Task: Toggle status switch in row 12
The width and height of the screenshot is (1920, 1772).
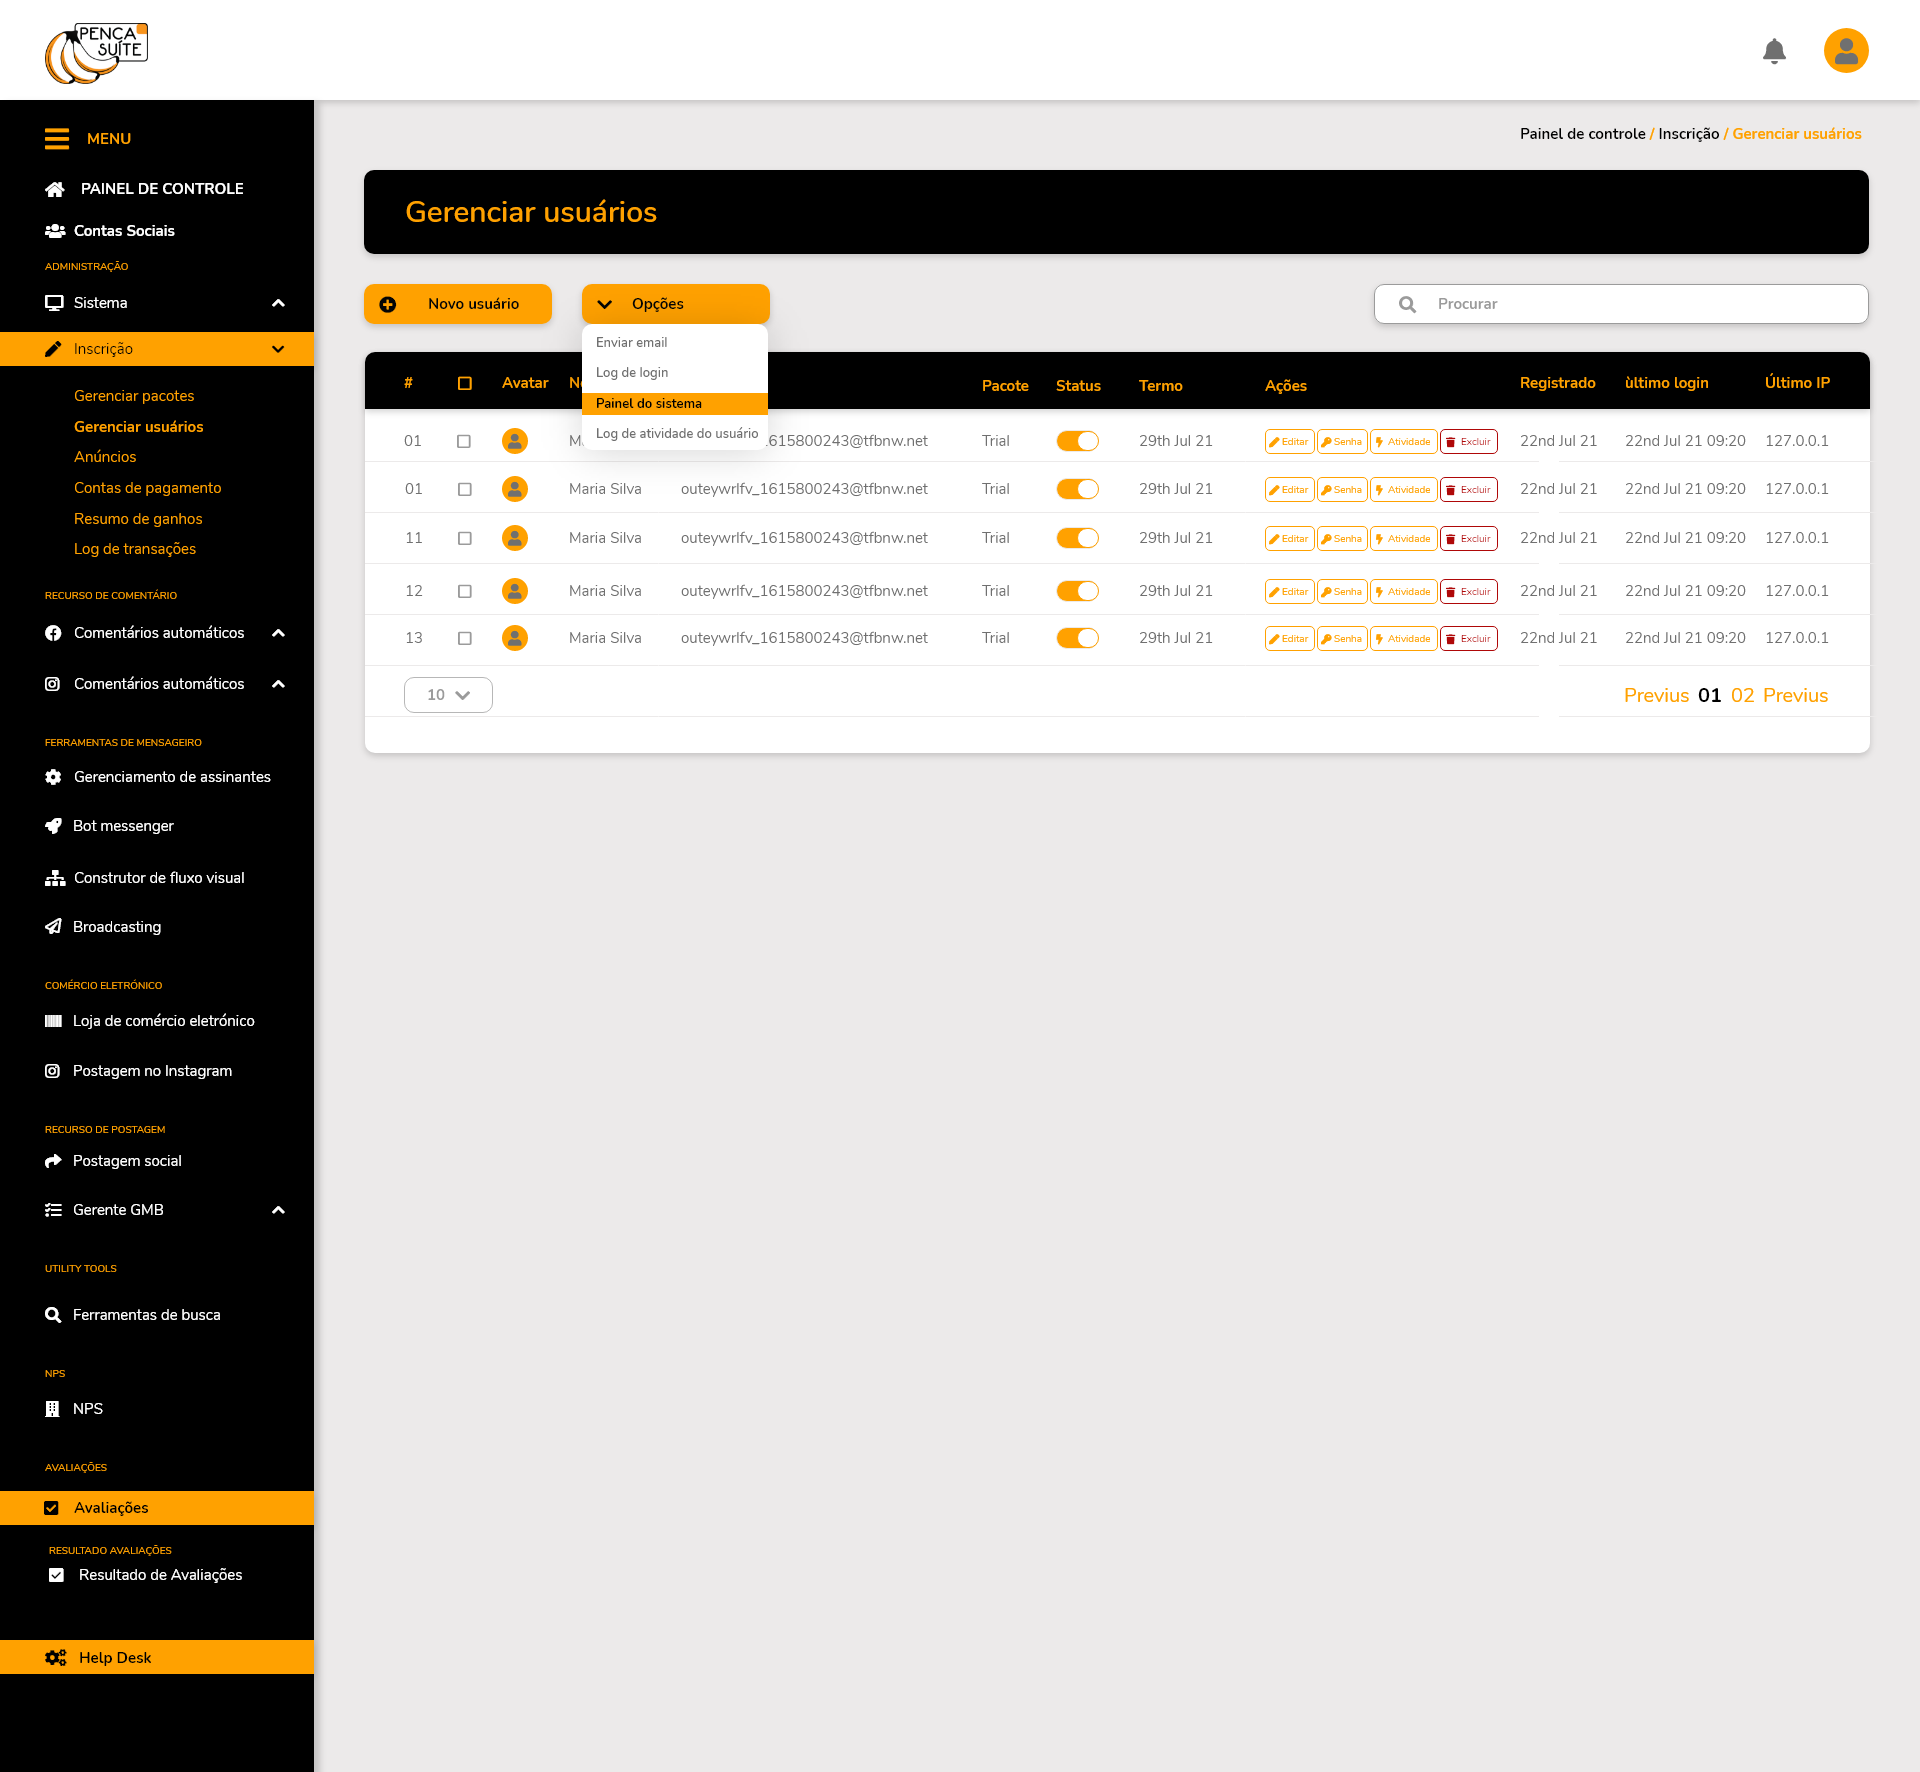Action: [1077, 591]
